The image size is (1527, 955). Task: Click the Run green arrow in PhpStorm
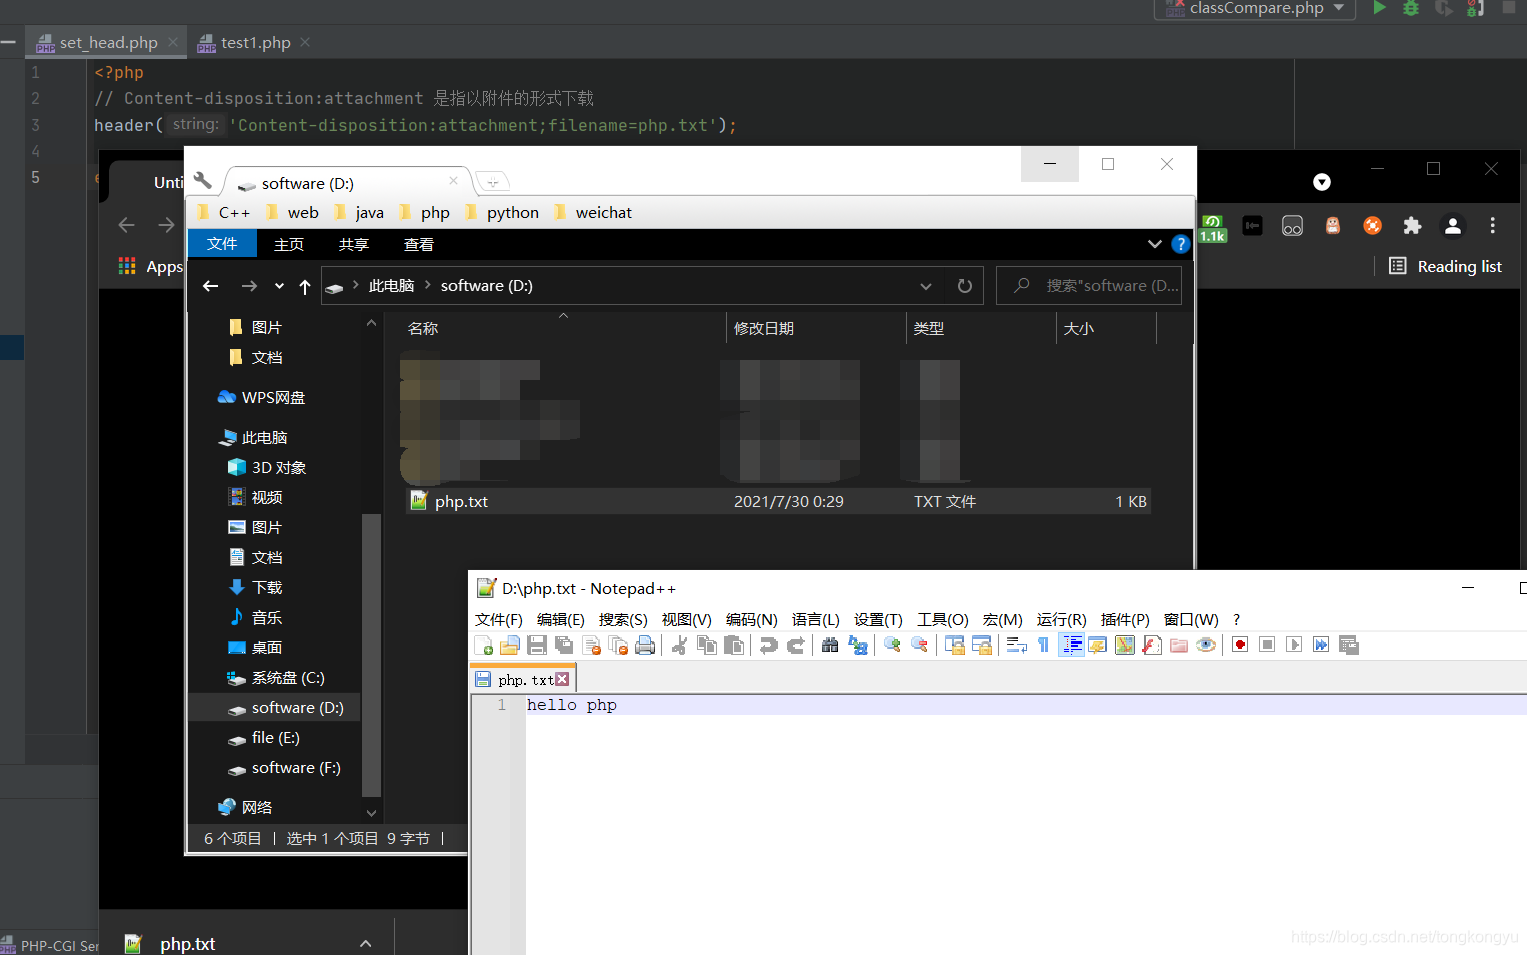pyautogui.click(x=1379, y=8)
